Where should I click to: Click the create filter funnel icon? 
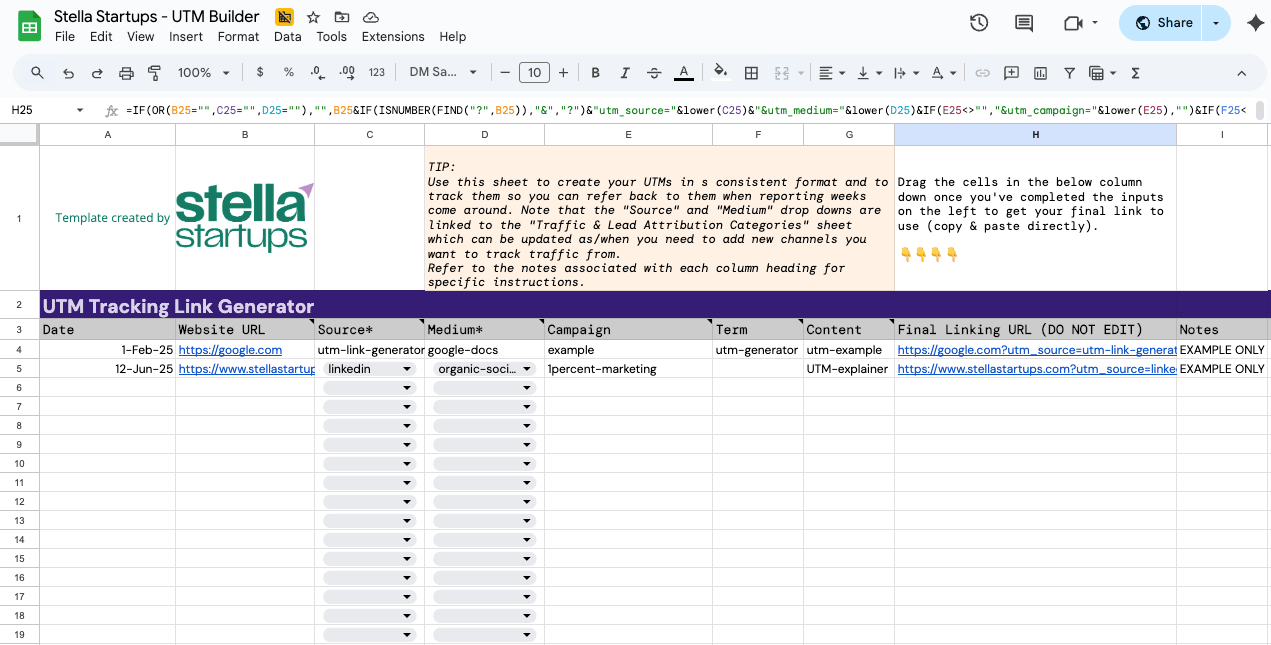pos(1069,73)
